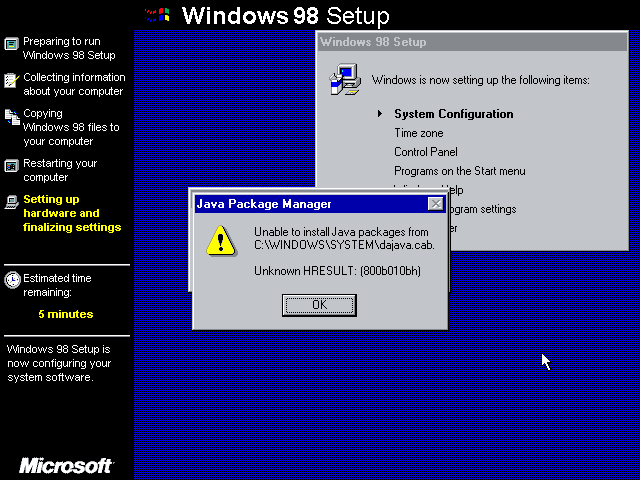Click the yellow warning triangle icon
640x480 pixels.
point(221,241)
